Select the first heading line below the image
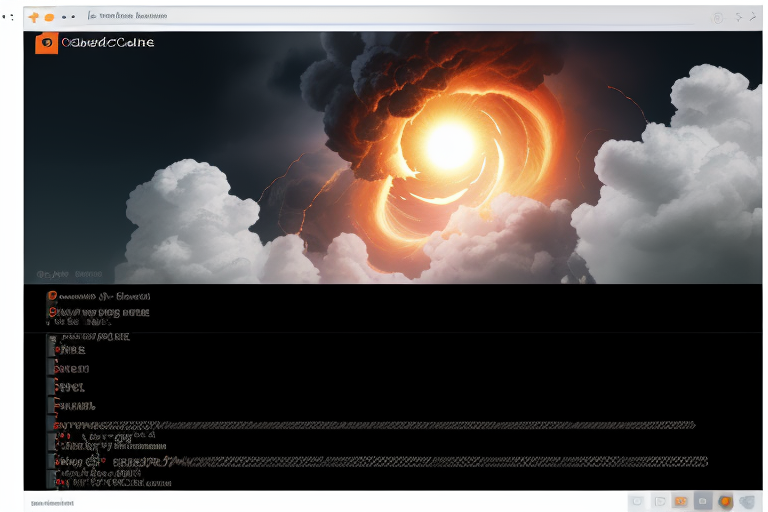 100,296
